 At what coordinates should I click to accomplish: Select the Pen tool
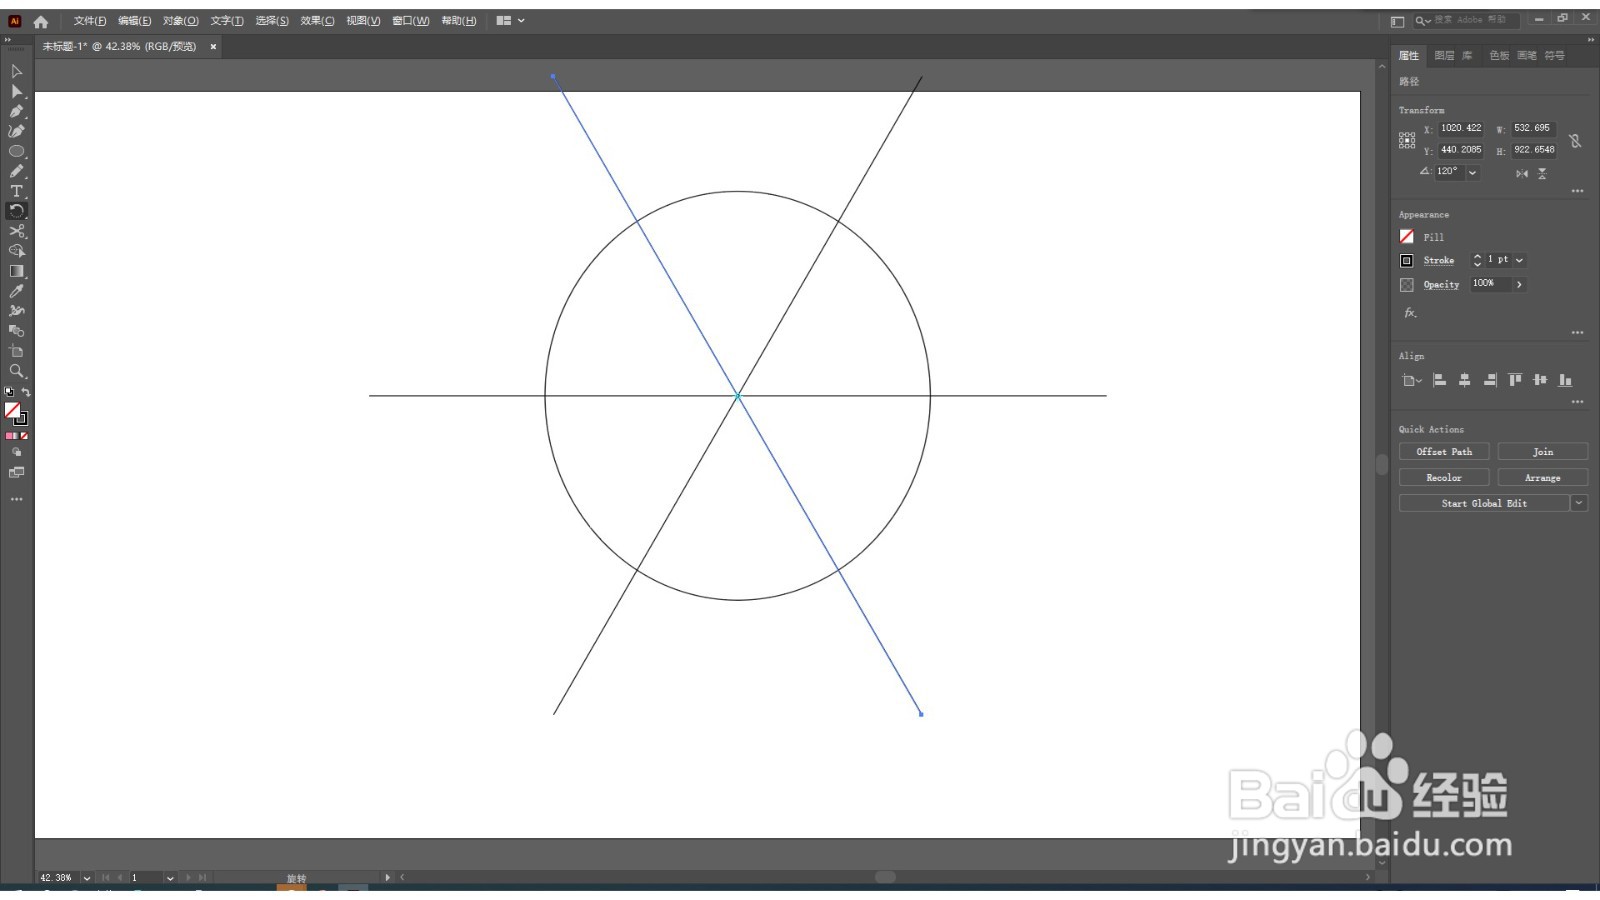[16, 111]
